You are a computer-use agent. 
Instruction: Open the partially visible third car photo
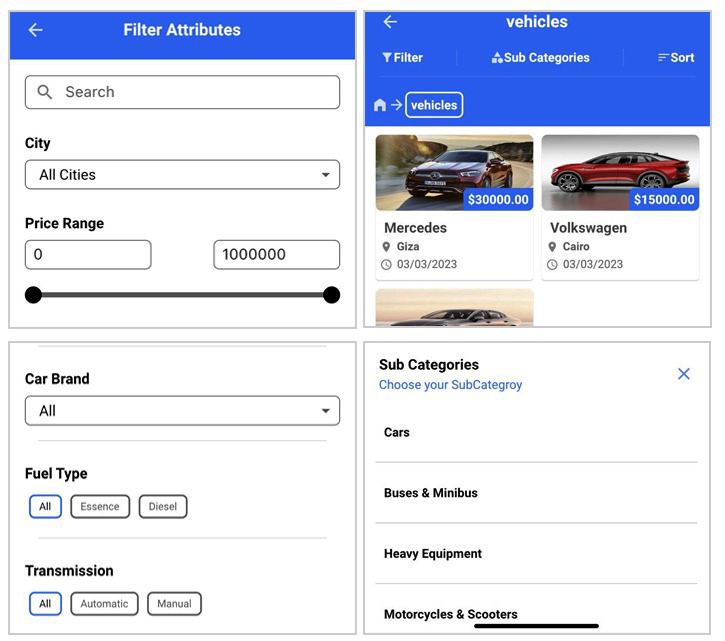click(454, 308)
